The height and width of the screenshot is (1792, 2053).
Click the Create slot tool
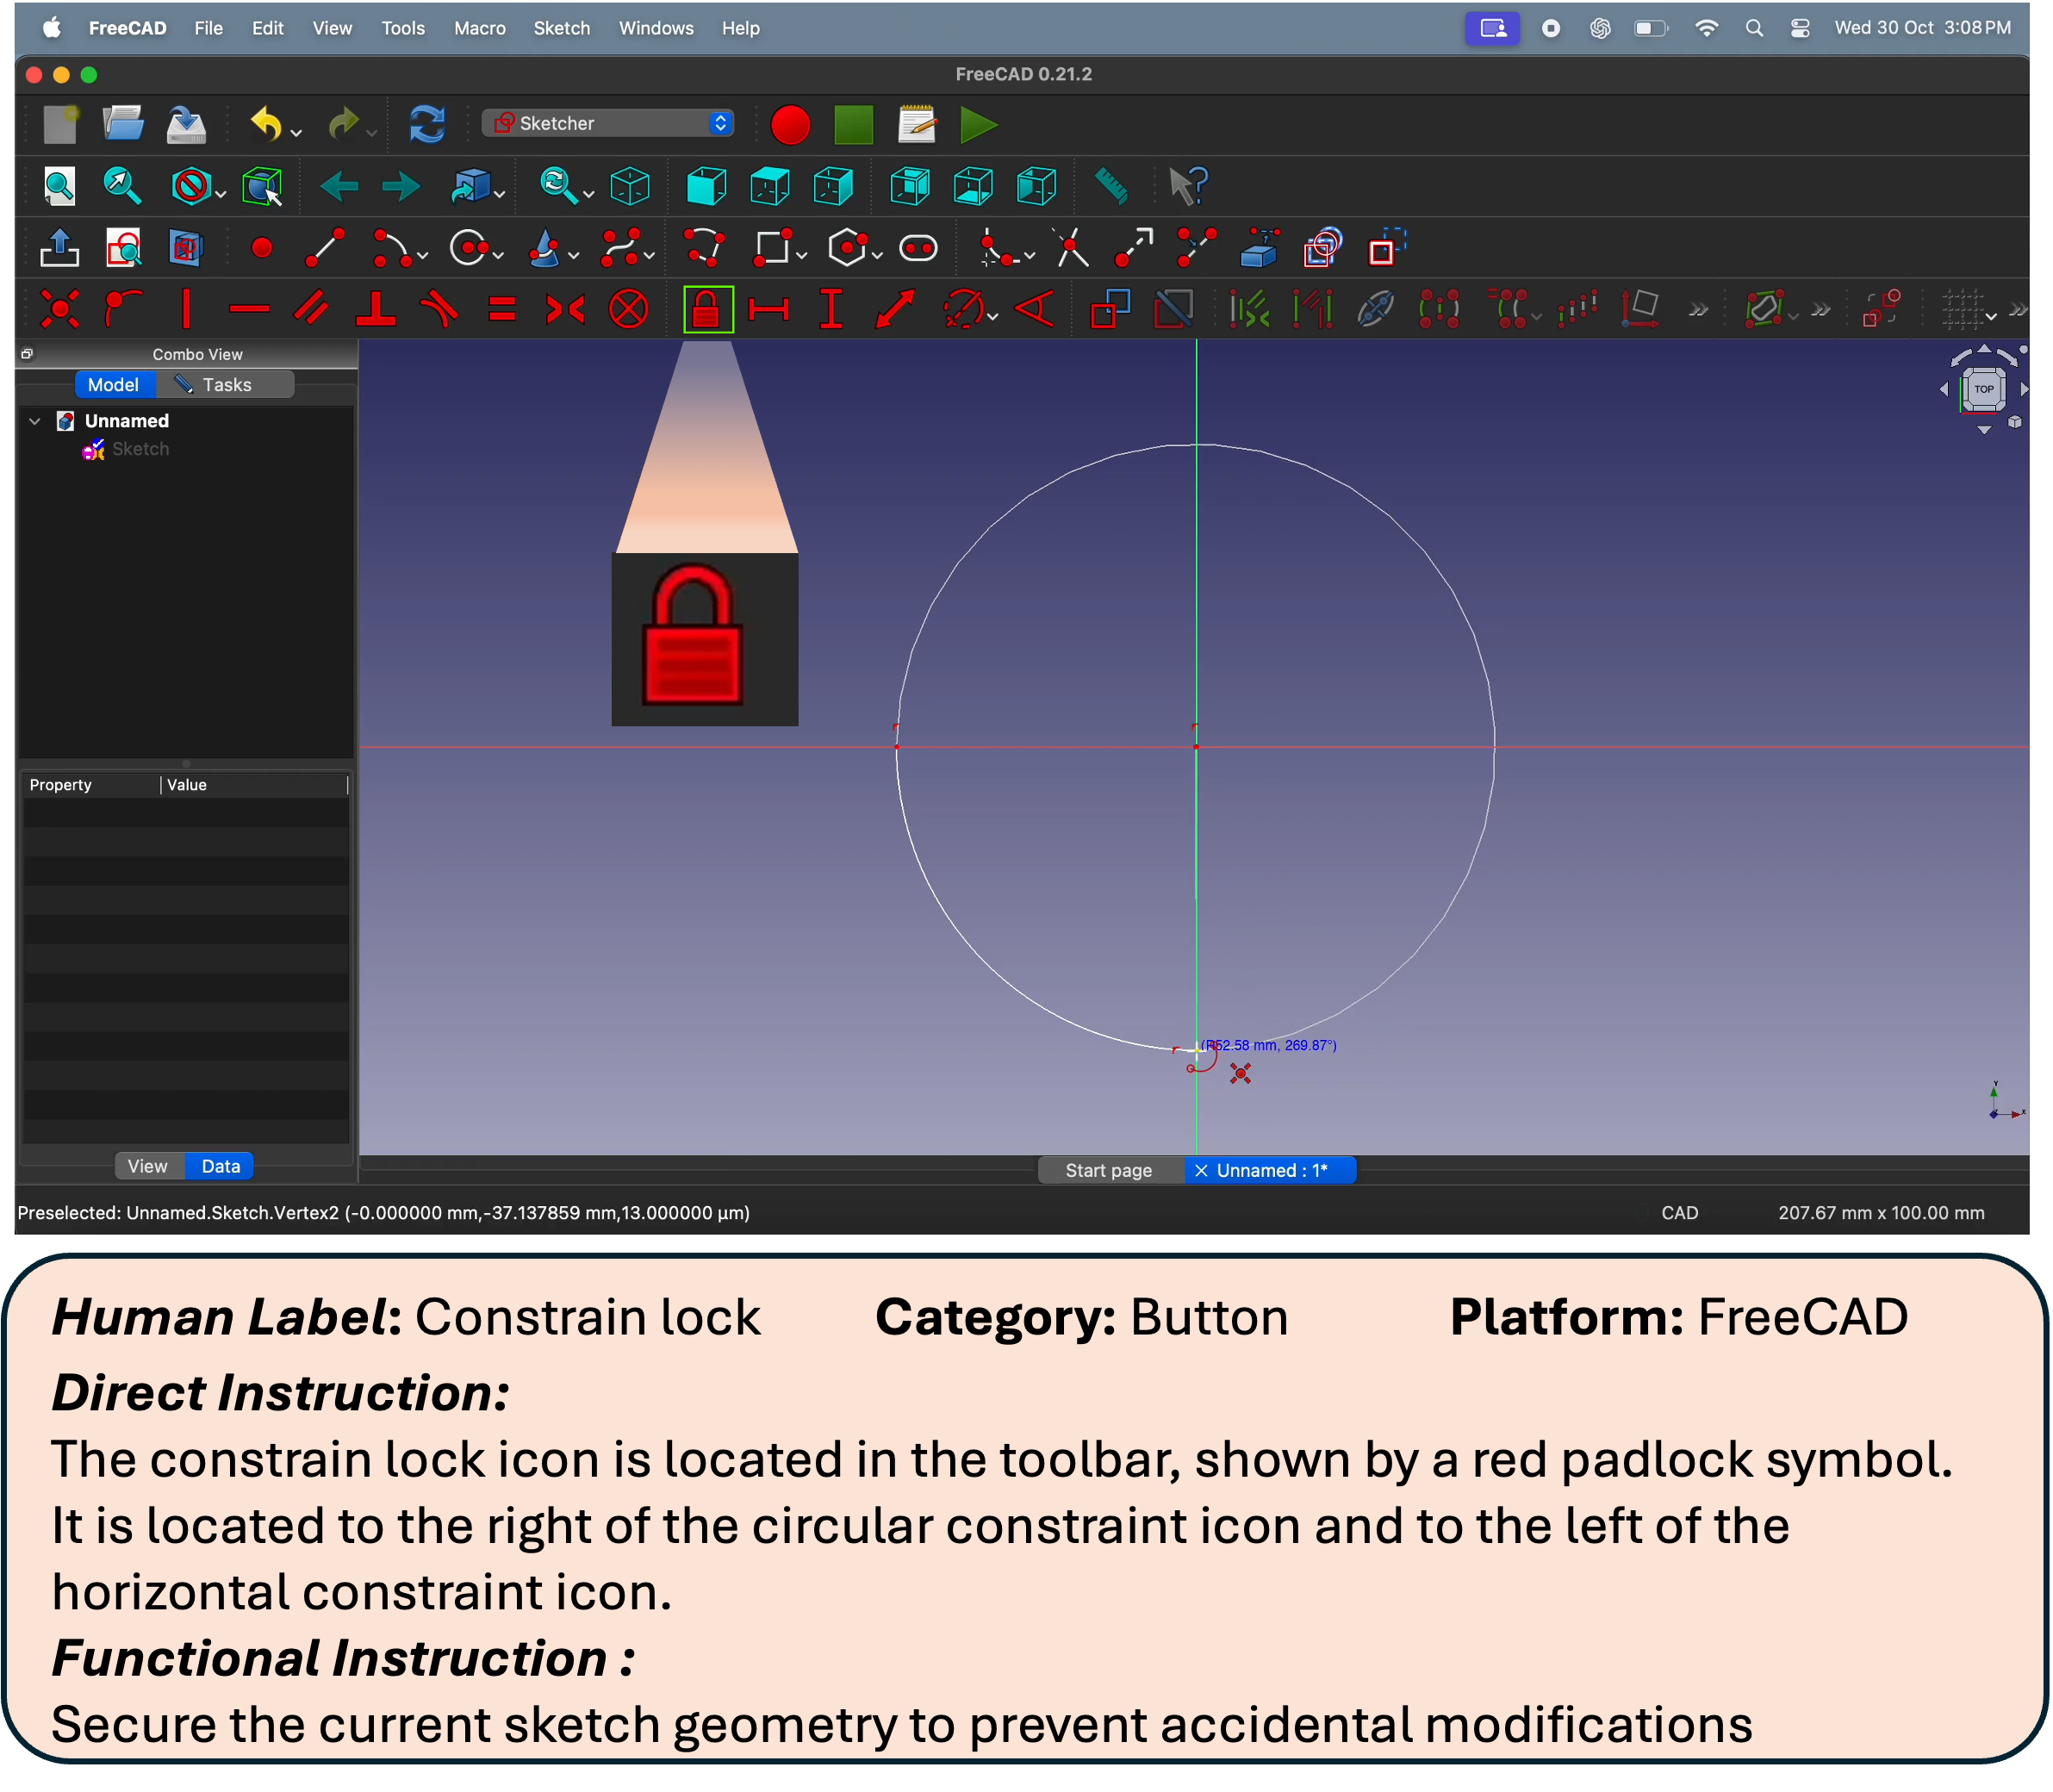[918, 248]
